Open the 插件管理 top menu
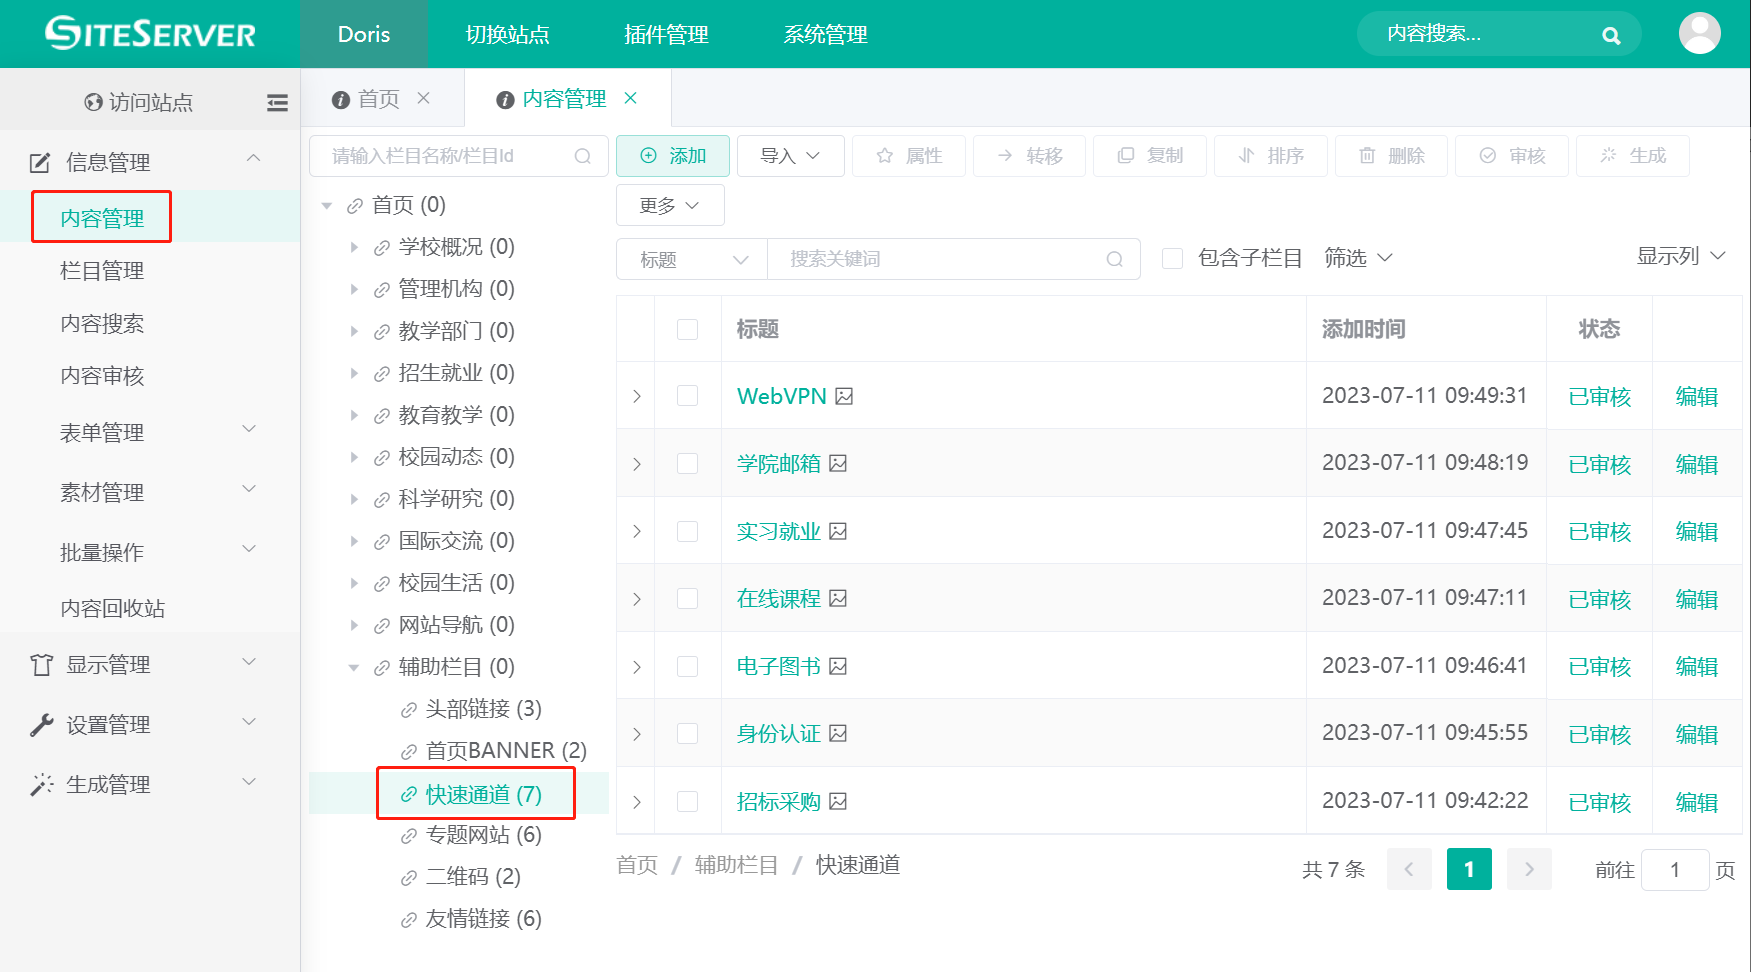 [666, 34]
